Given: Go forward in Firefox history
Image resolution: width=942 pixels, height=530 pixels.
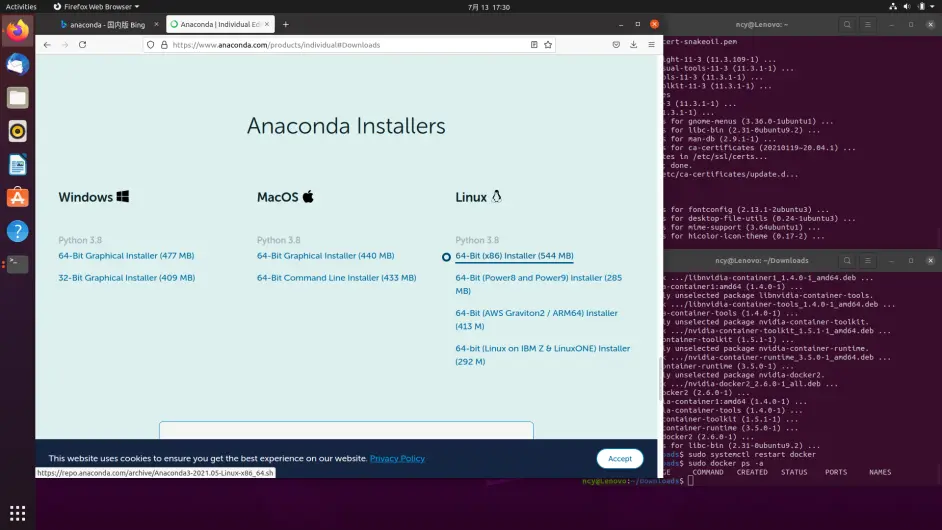Looking at the screenshot, I should [65, 44].
